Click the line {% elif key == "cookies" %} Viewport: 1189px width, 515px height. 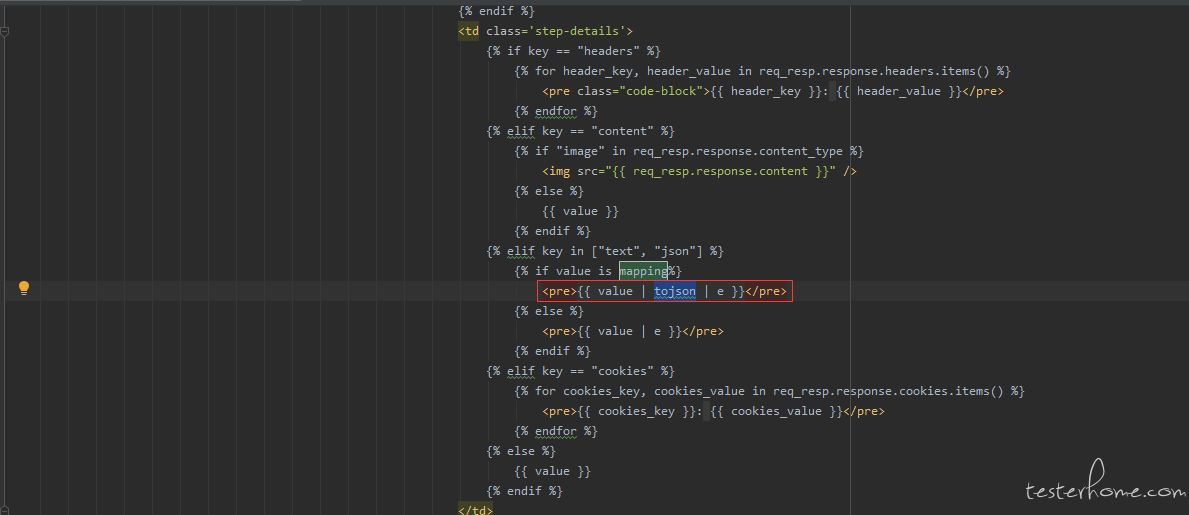pos(581,371)
